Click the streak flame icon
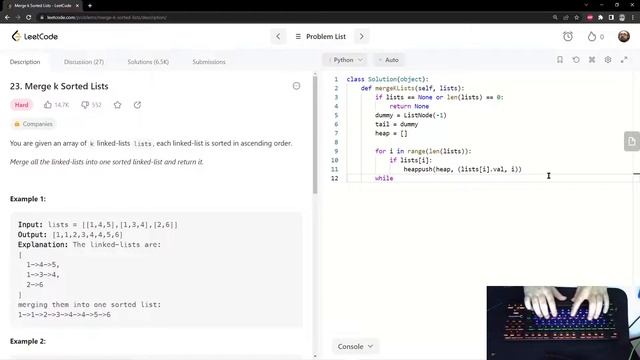640x360 pixels. point(591,36)
